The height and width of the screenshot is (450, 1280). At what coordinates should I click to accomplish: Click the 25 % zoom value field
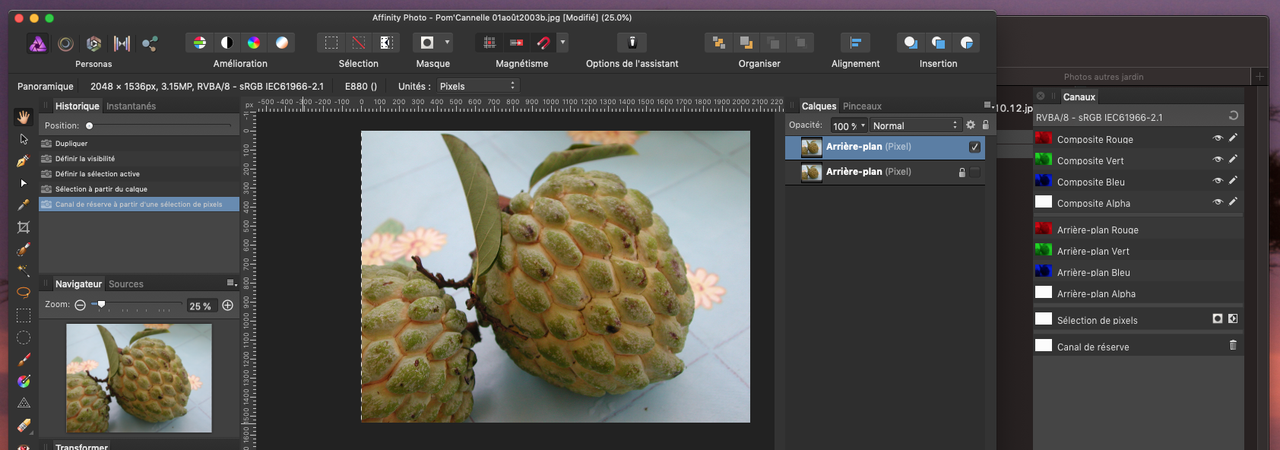click(x=201, y=305)
